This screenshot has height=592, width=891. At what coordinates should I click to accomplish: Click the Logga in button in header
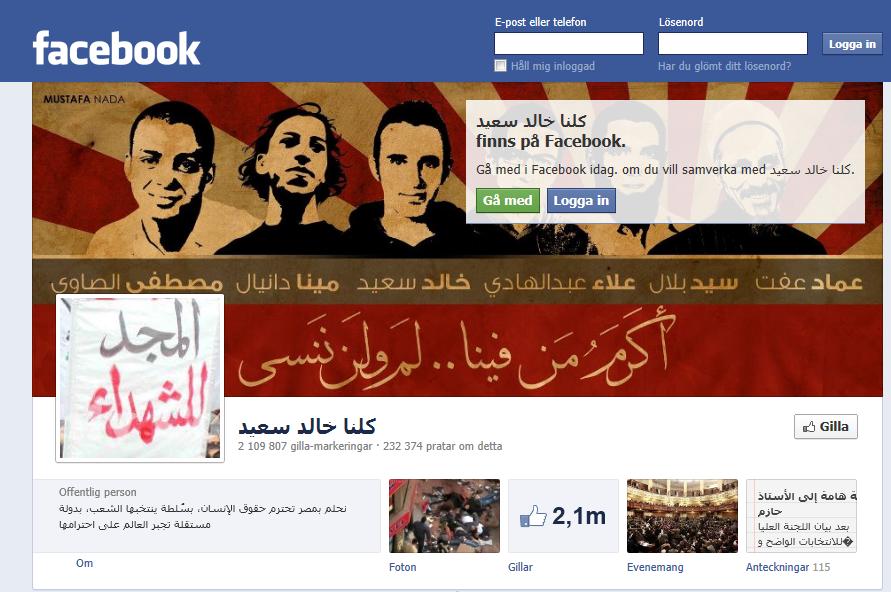tap(852, 44)
